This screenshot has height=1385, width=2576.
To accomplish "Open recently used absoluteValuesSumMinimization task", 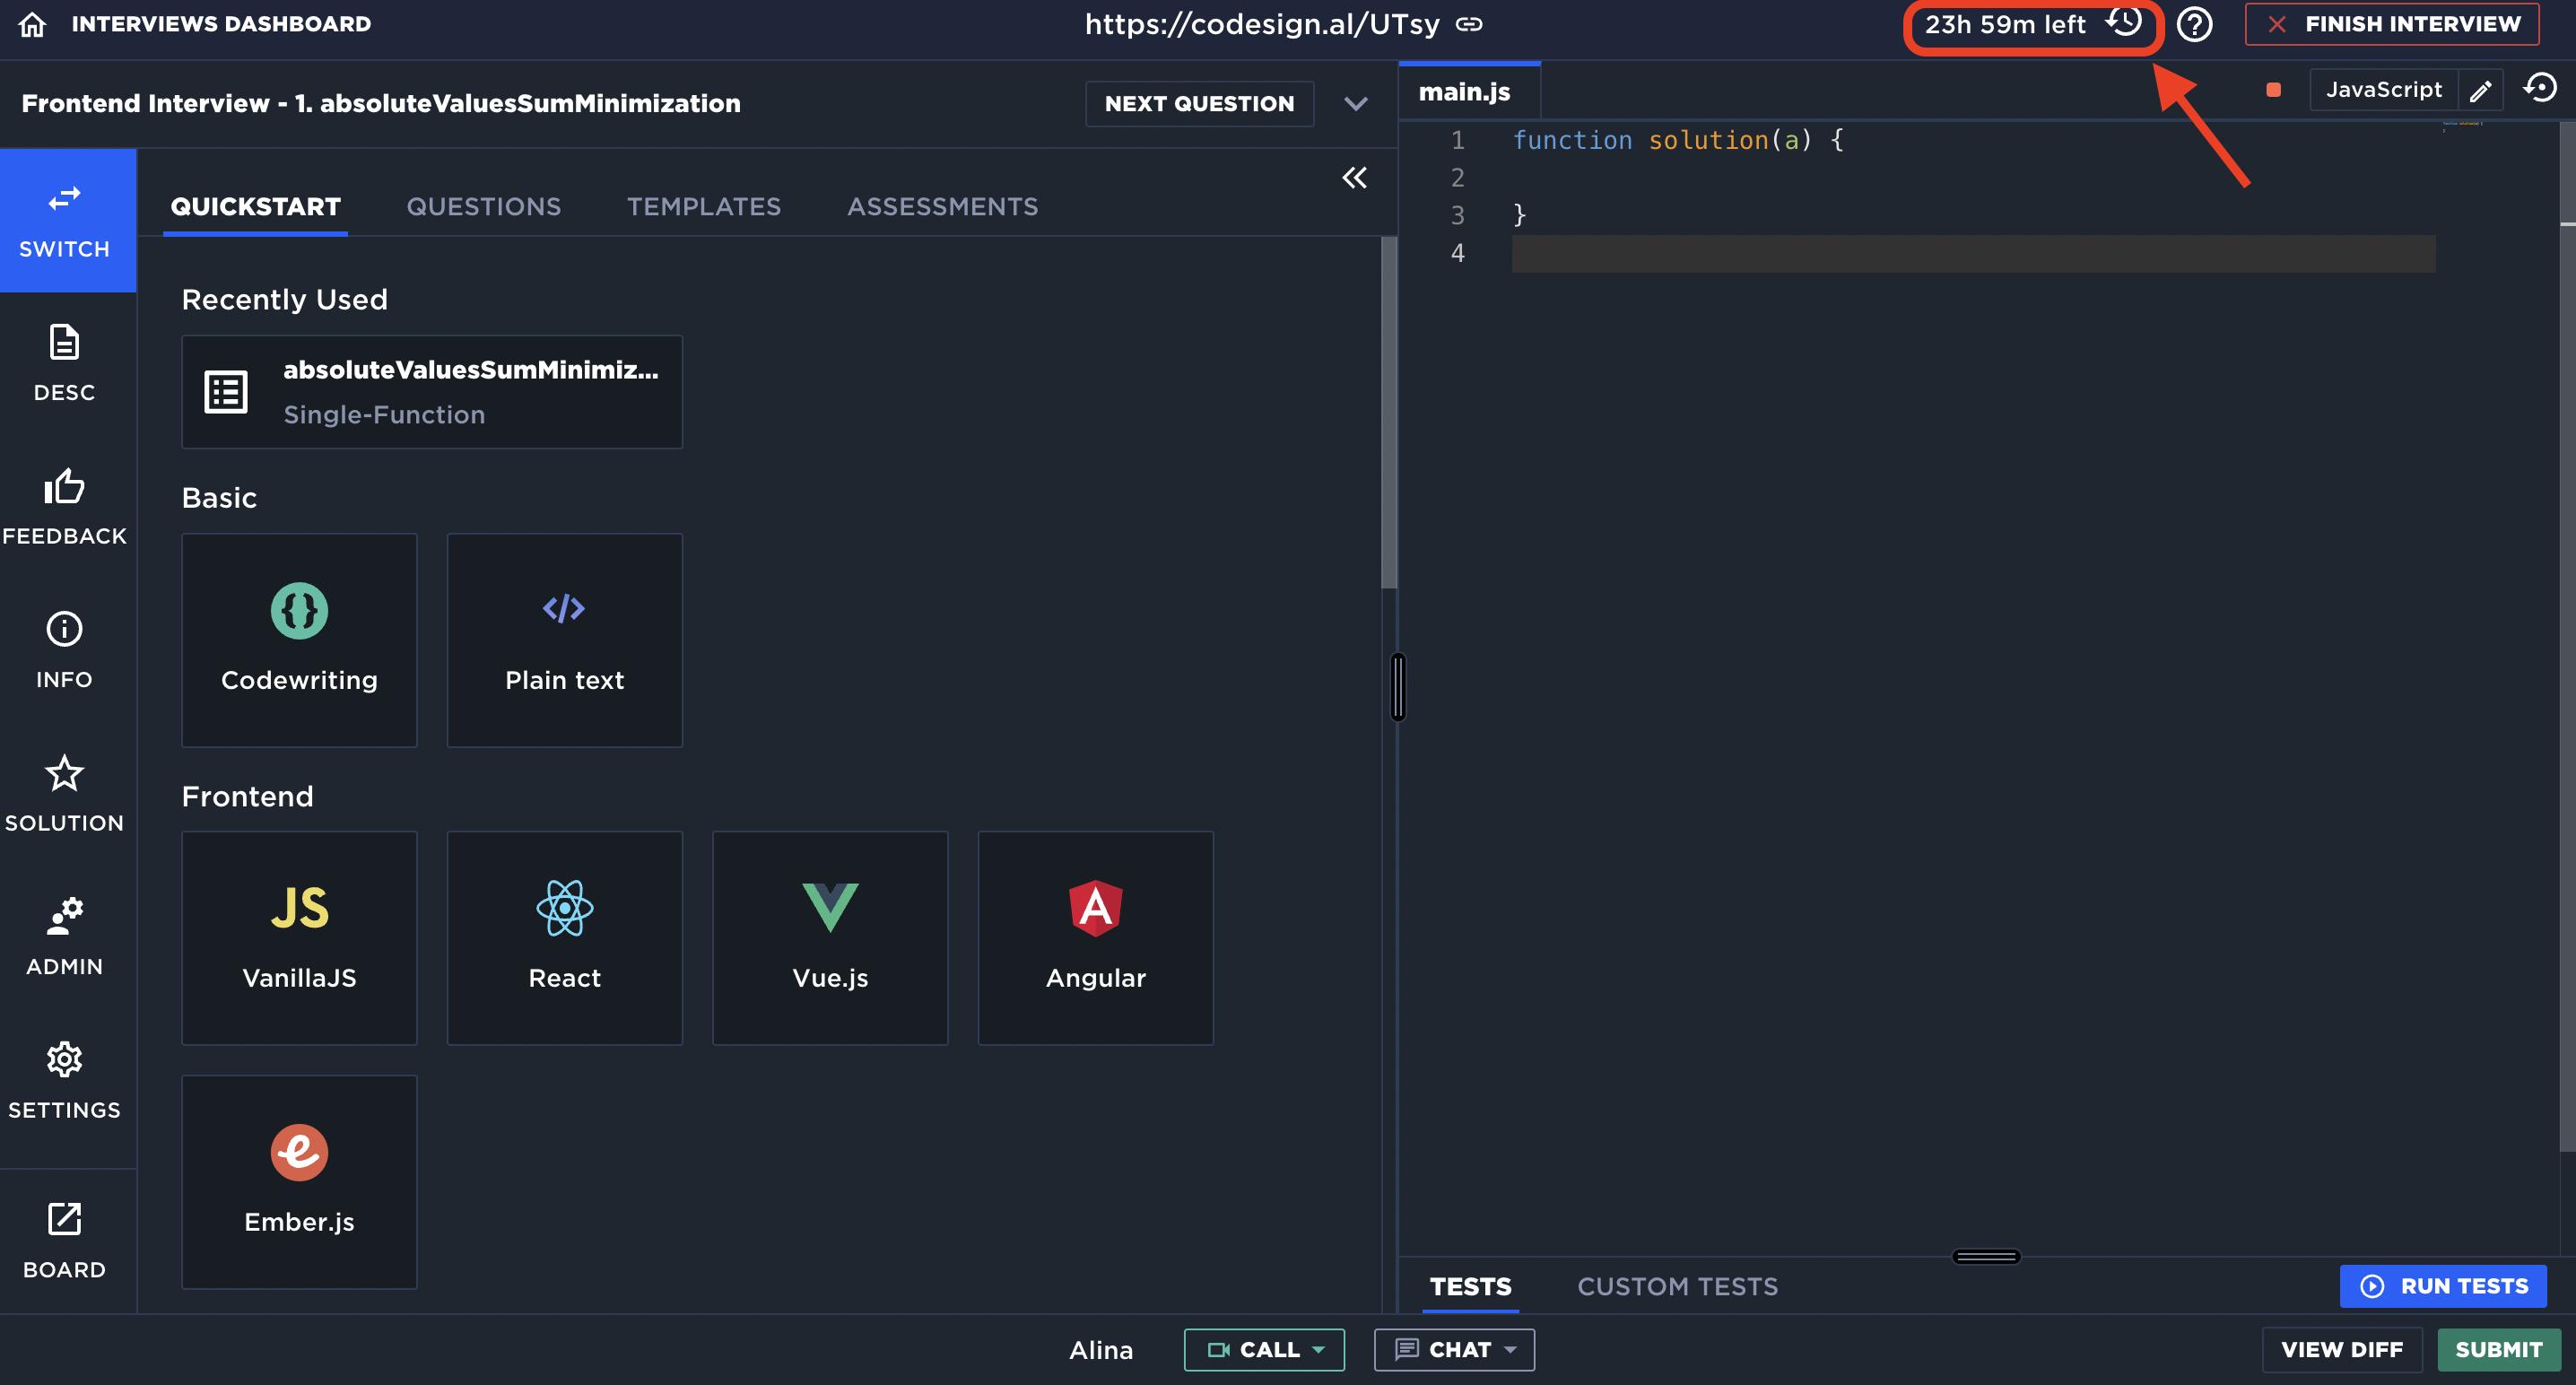I will 432,392.
